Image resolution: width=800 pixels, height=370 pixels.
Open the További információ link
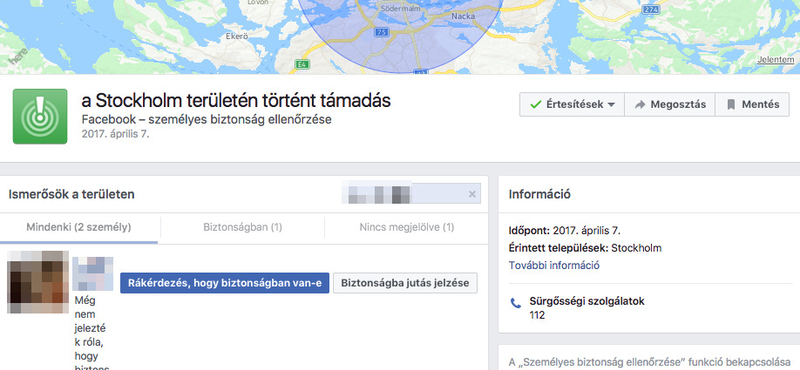point(554,265)
